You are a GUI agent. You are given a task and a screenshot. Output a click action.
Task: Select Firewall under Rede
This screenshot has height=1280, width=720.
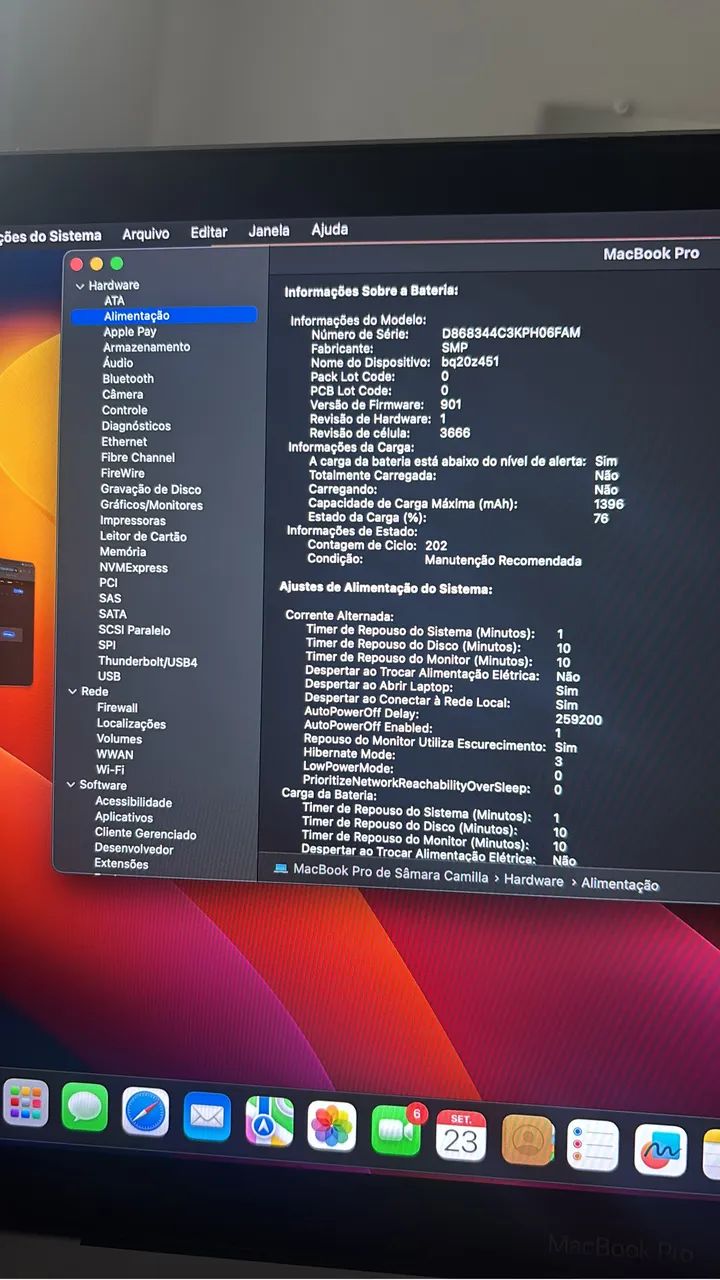pos(117,707)
